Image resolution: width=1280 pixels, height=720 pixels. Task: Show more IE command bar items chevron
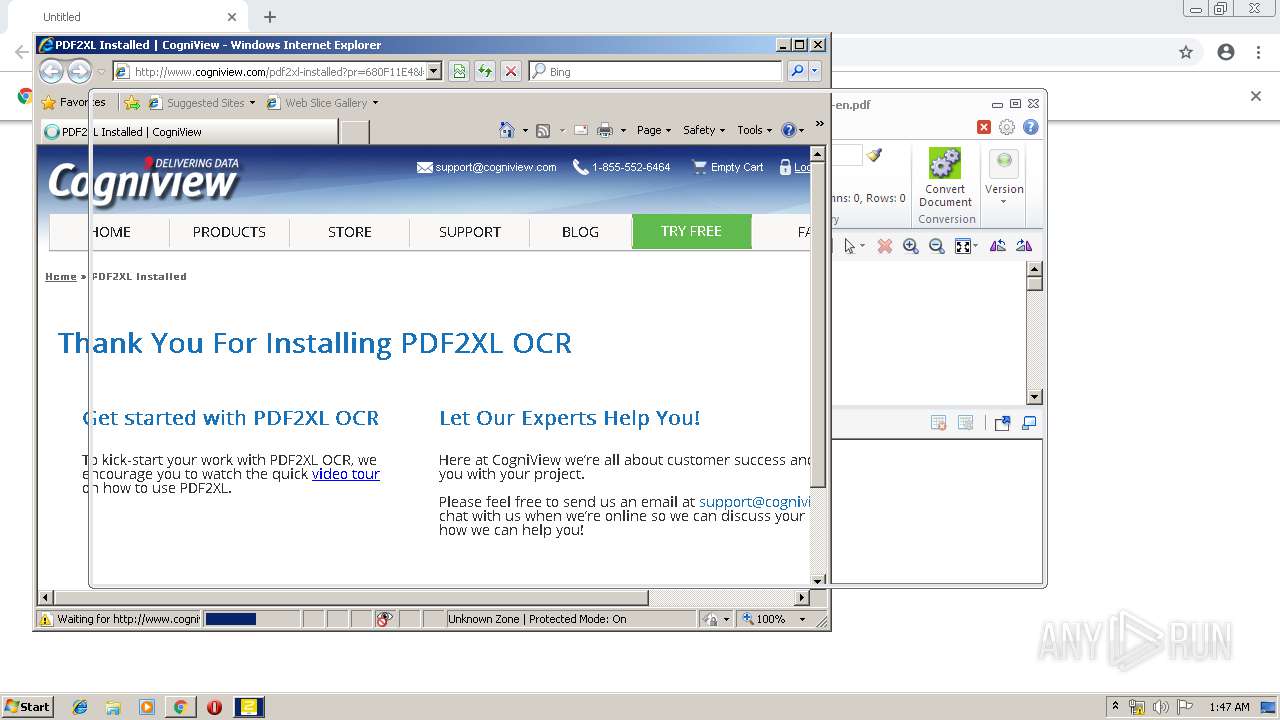tap(819, 124)
